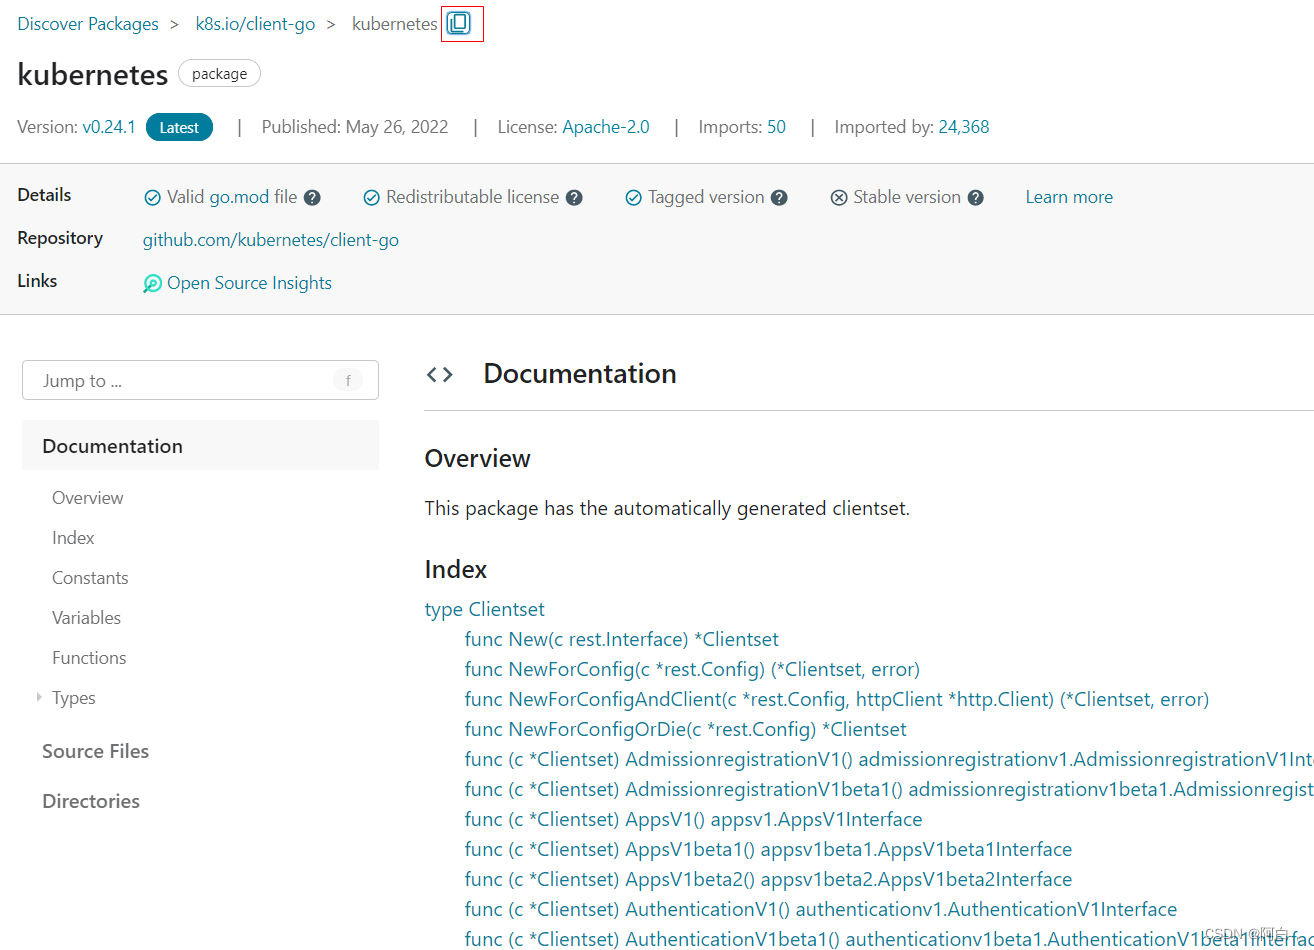Screen dimensions: 1314x950
Task: Click the Latest version badge
Action: 179,127
